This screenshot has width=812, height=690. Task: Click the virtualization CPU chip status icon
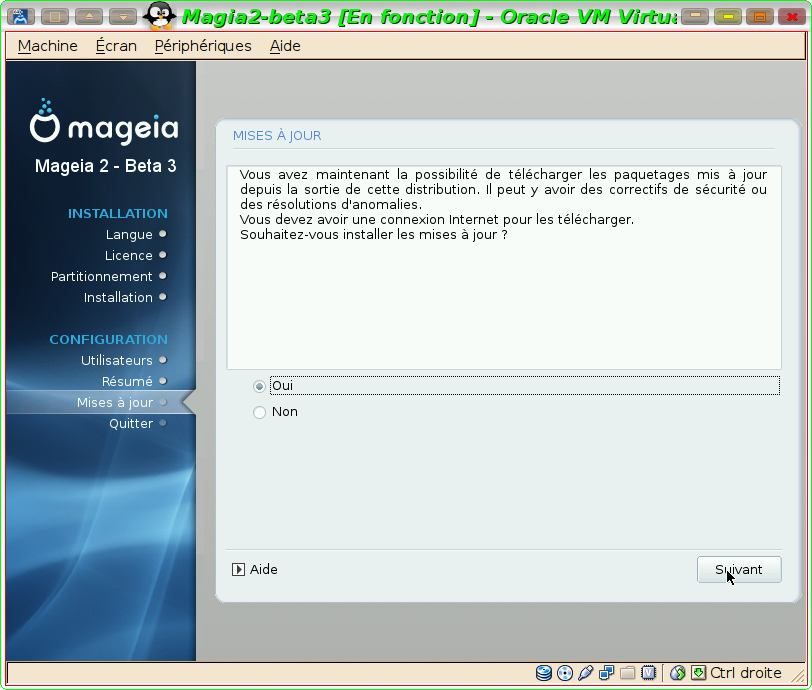click(648, 673)
